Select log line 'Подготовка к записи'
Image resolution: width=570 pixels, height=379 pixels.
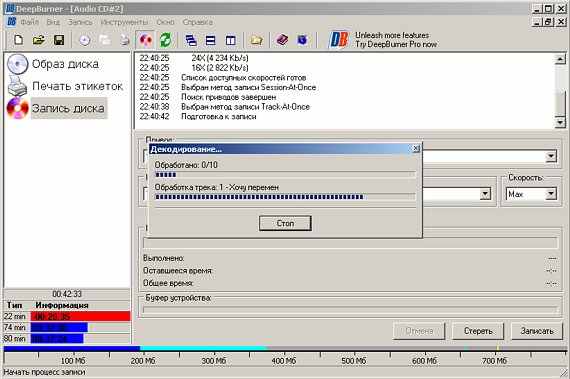[218, 117]
